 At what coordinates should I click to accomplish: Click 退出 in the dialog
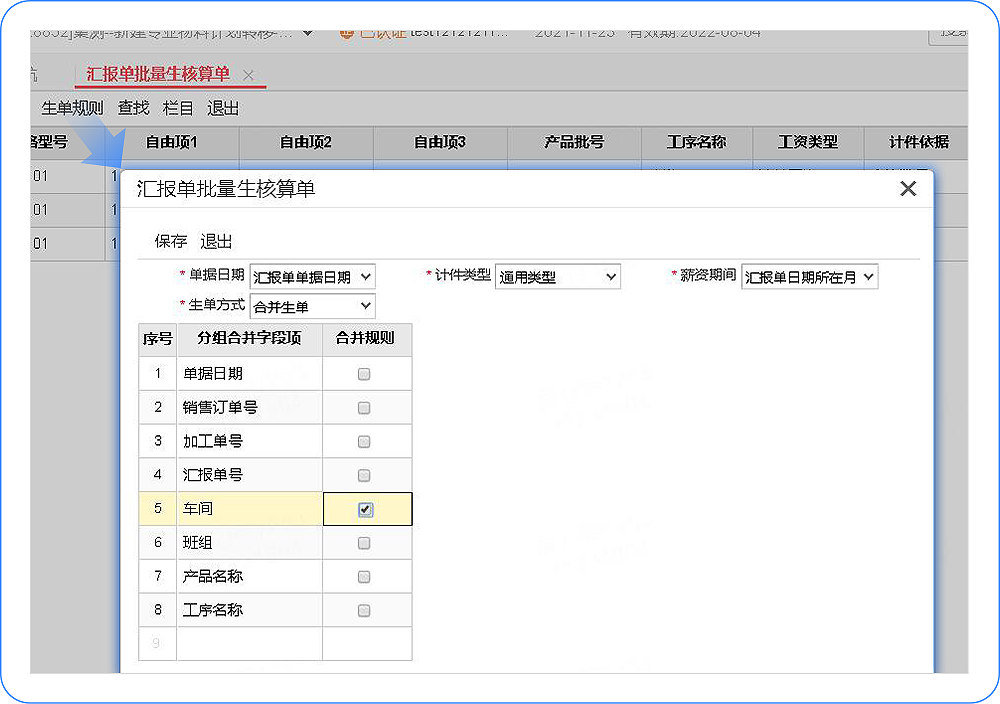click(x=216, y=241)
